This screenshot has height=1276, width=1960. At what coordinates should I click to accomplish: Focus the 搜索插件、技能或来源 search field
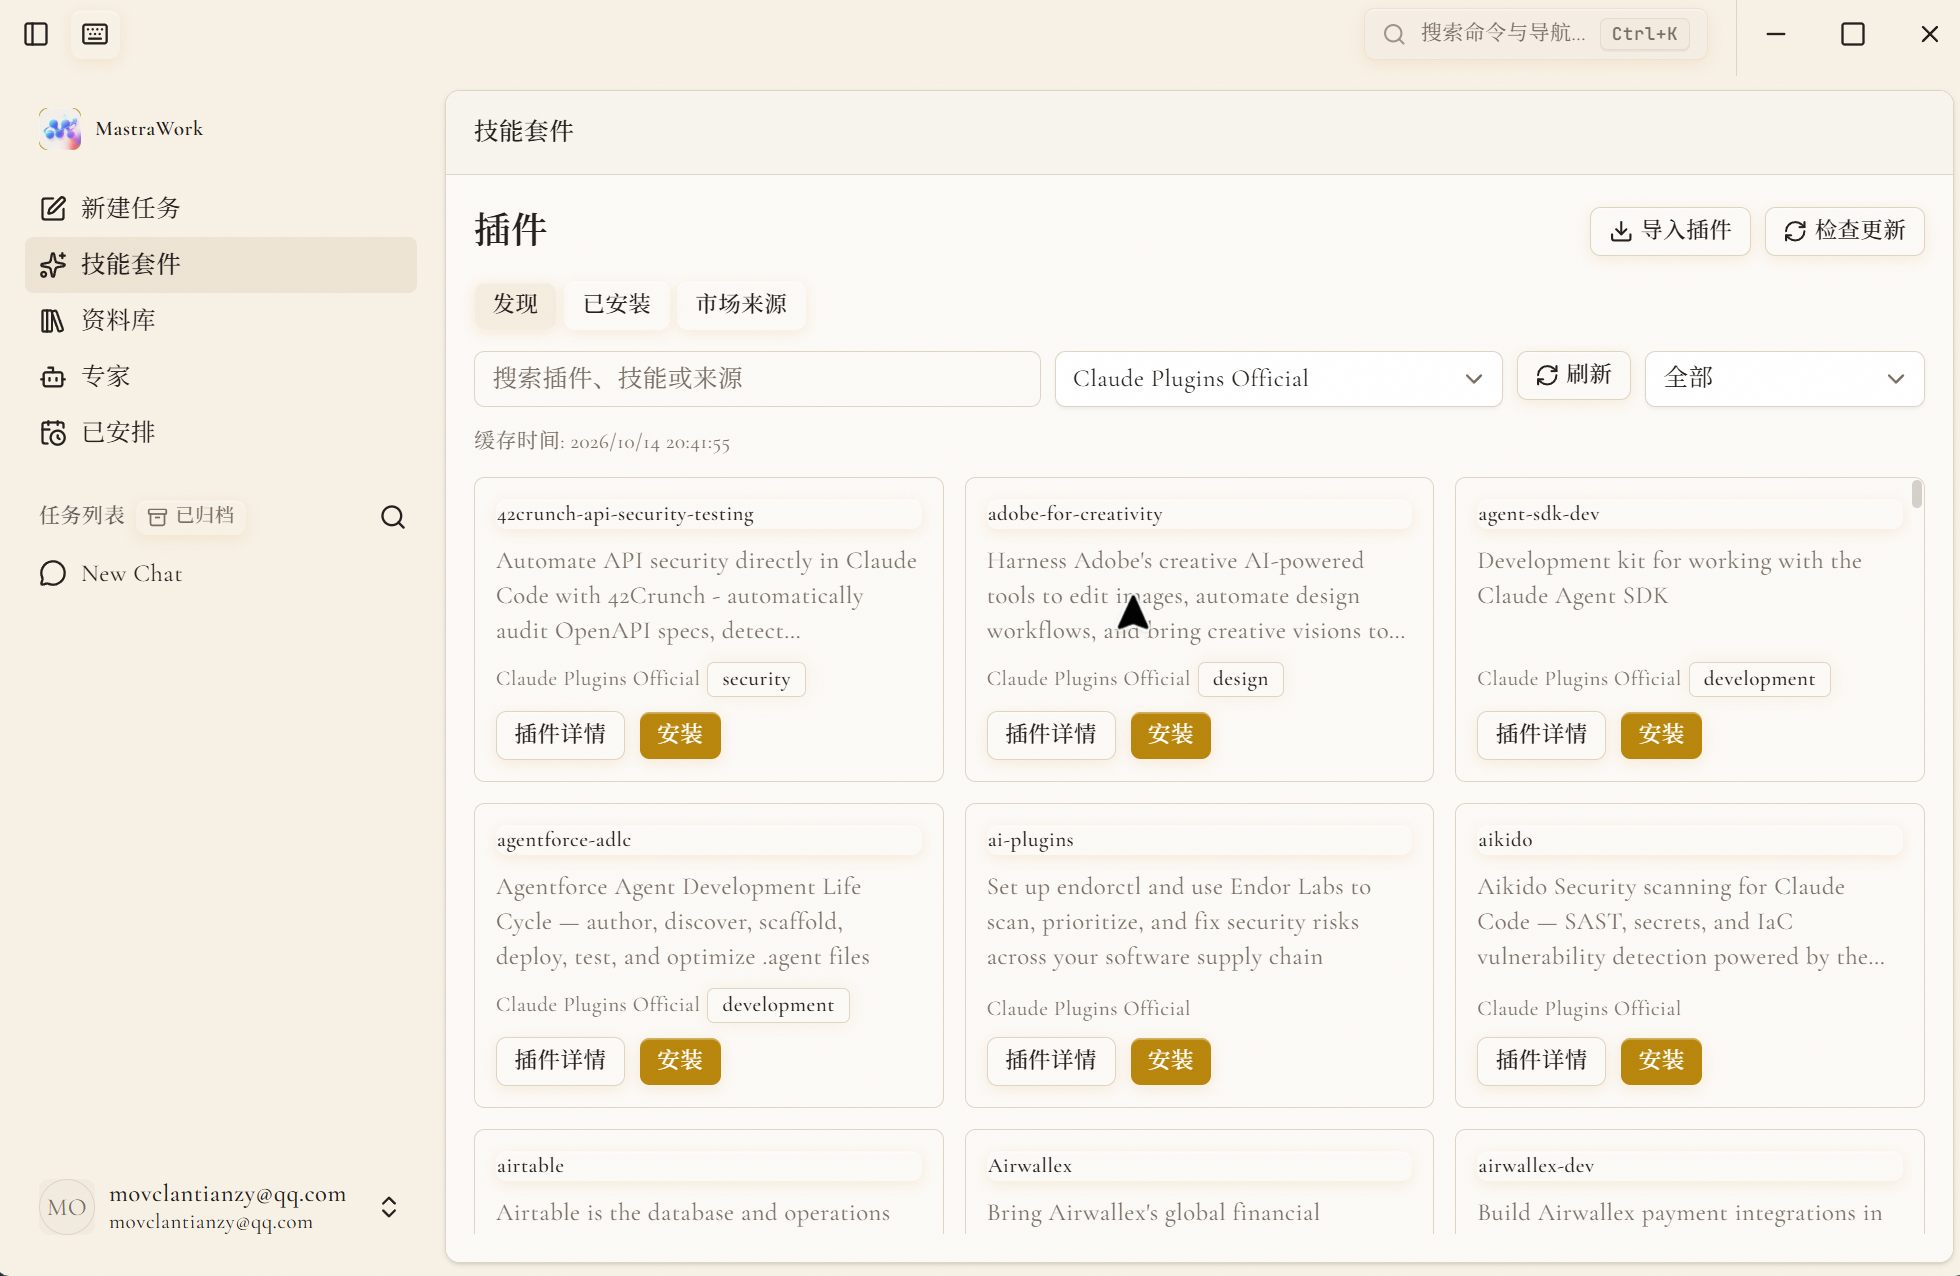757,379
